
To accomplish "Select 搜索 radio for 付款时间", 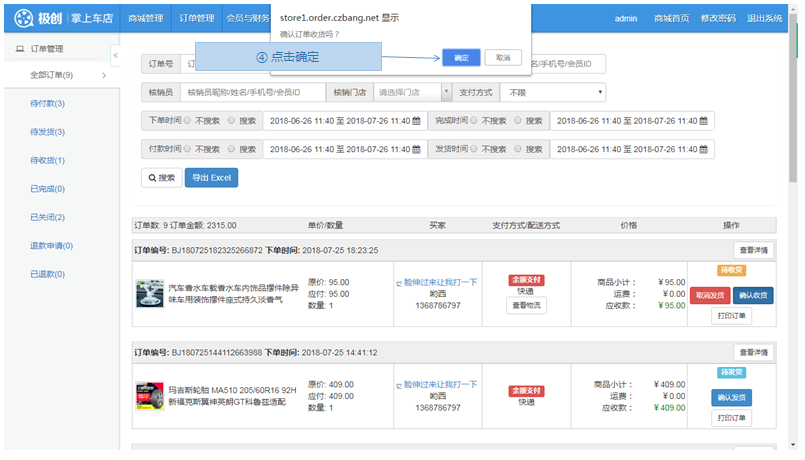I will [232, 149].
